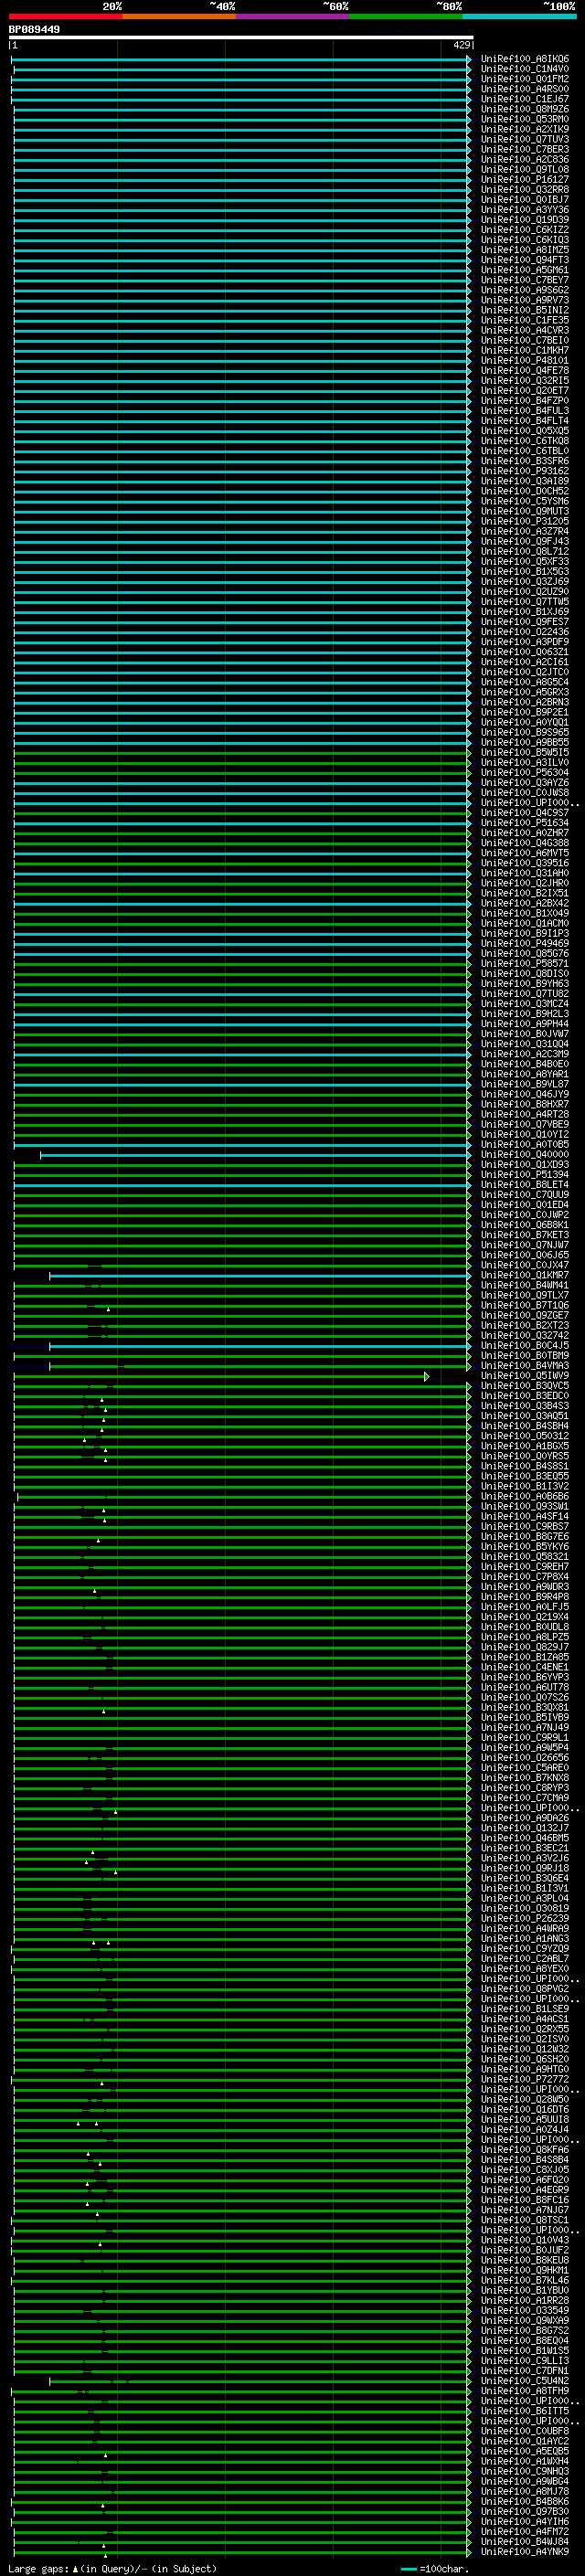The image size is (585, 2576).
Task: Click the orange ~40% identity legend segment
Action: coord(179,16)
